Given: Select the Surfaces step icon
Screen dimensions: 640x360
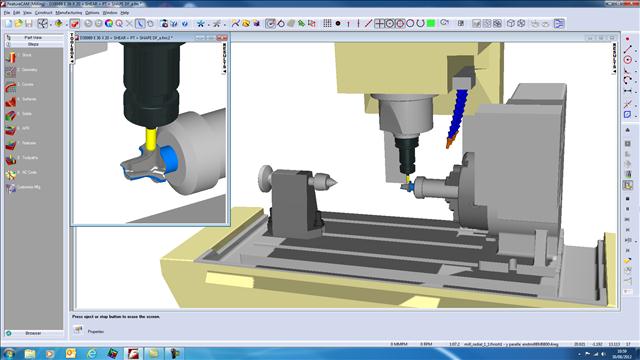Looking at the screenshot, I should [11, 100].
